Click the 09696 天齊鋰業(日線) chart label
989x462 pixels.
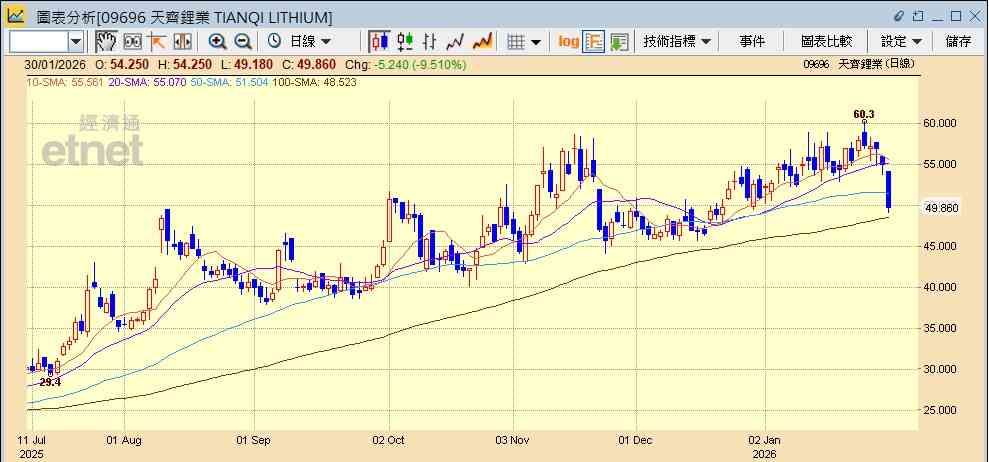click(x=858, y=64)
